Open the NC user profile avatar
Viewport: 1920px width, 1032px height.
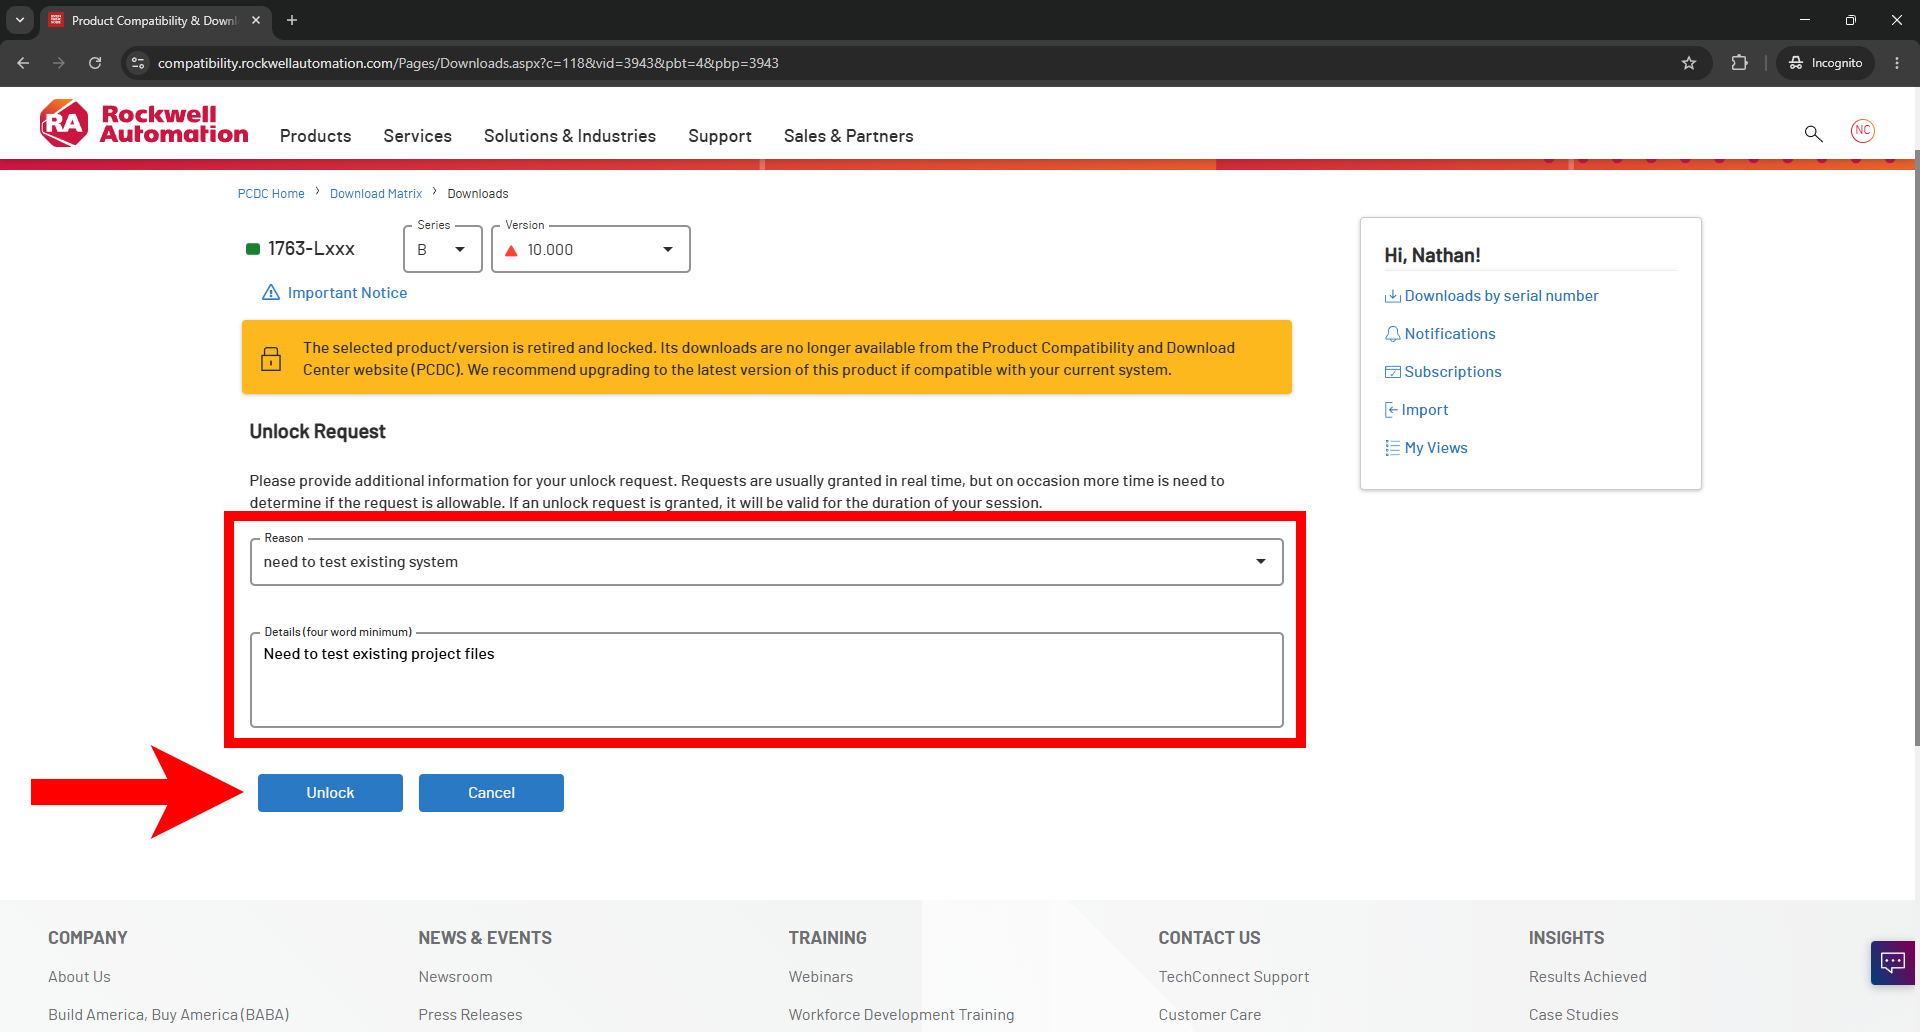point(1862,131)
